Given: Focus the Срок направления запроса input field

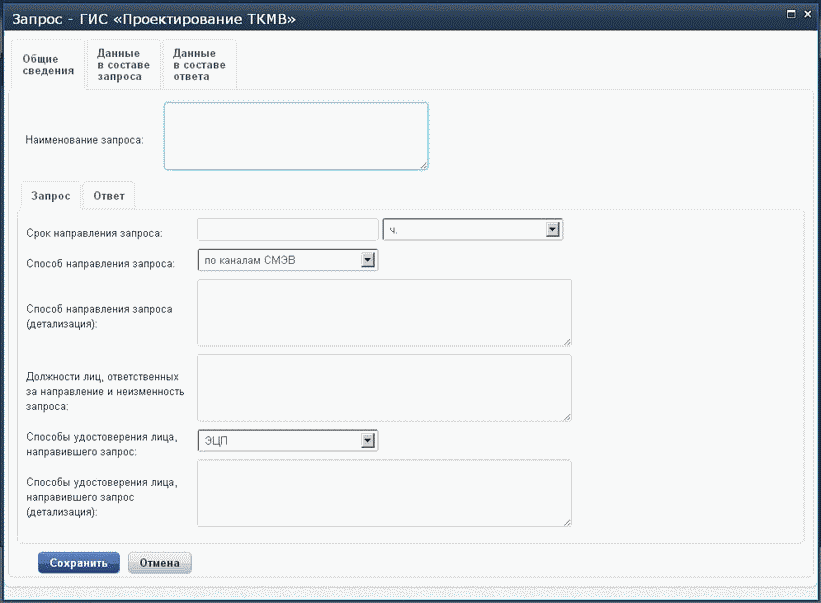Looking at the screenshot, I should point(288,230).
